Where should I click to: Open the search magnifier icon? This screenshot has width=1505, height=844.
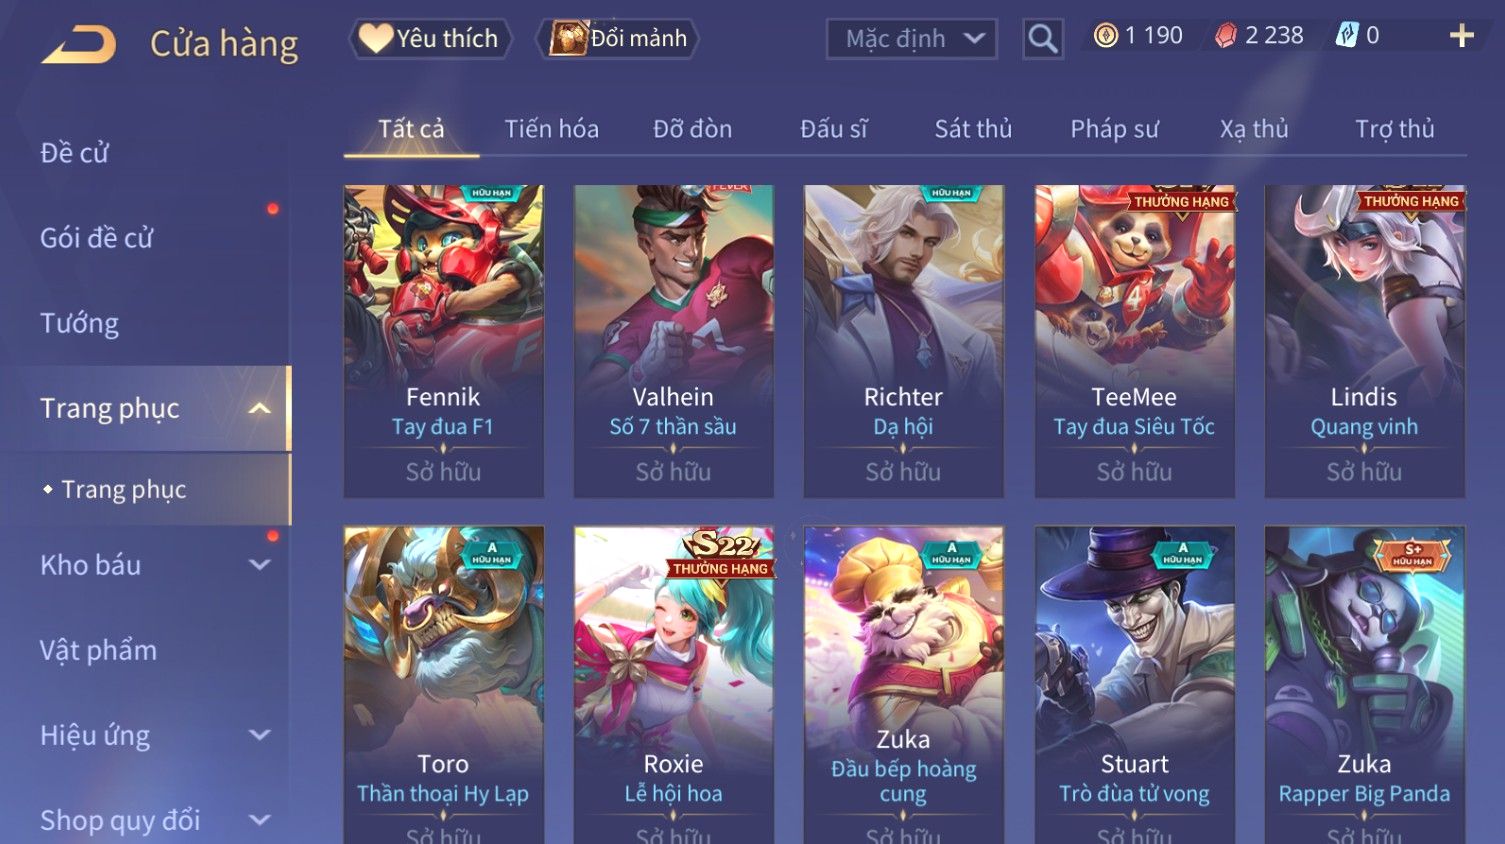tap(1042, 39)
